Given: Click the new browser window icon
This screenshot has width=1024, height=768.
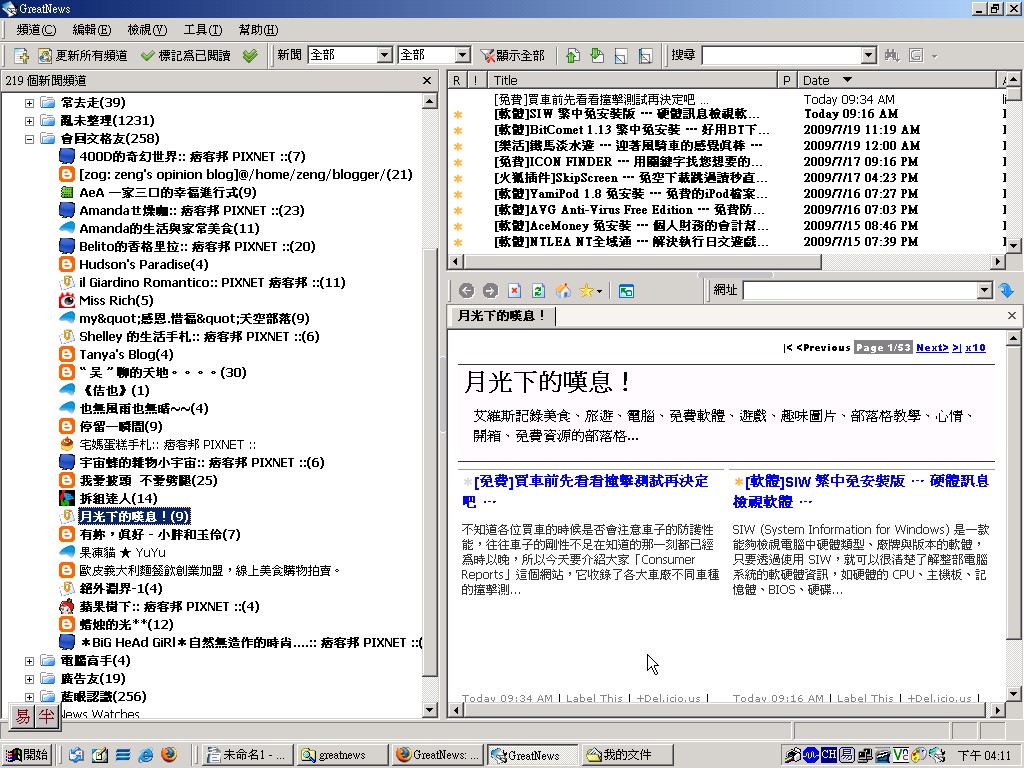Looking at the screenshot, I should (x=626, y=291).
